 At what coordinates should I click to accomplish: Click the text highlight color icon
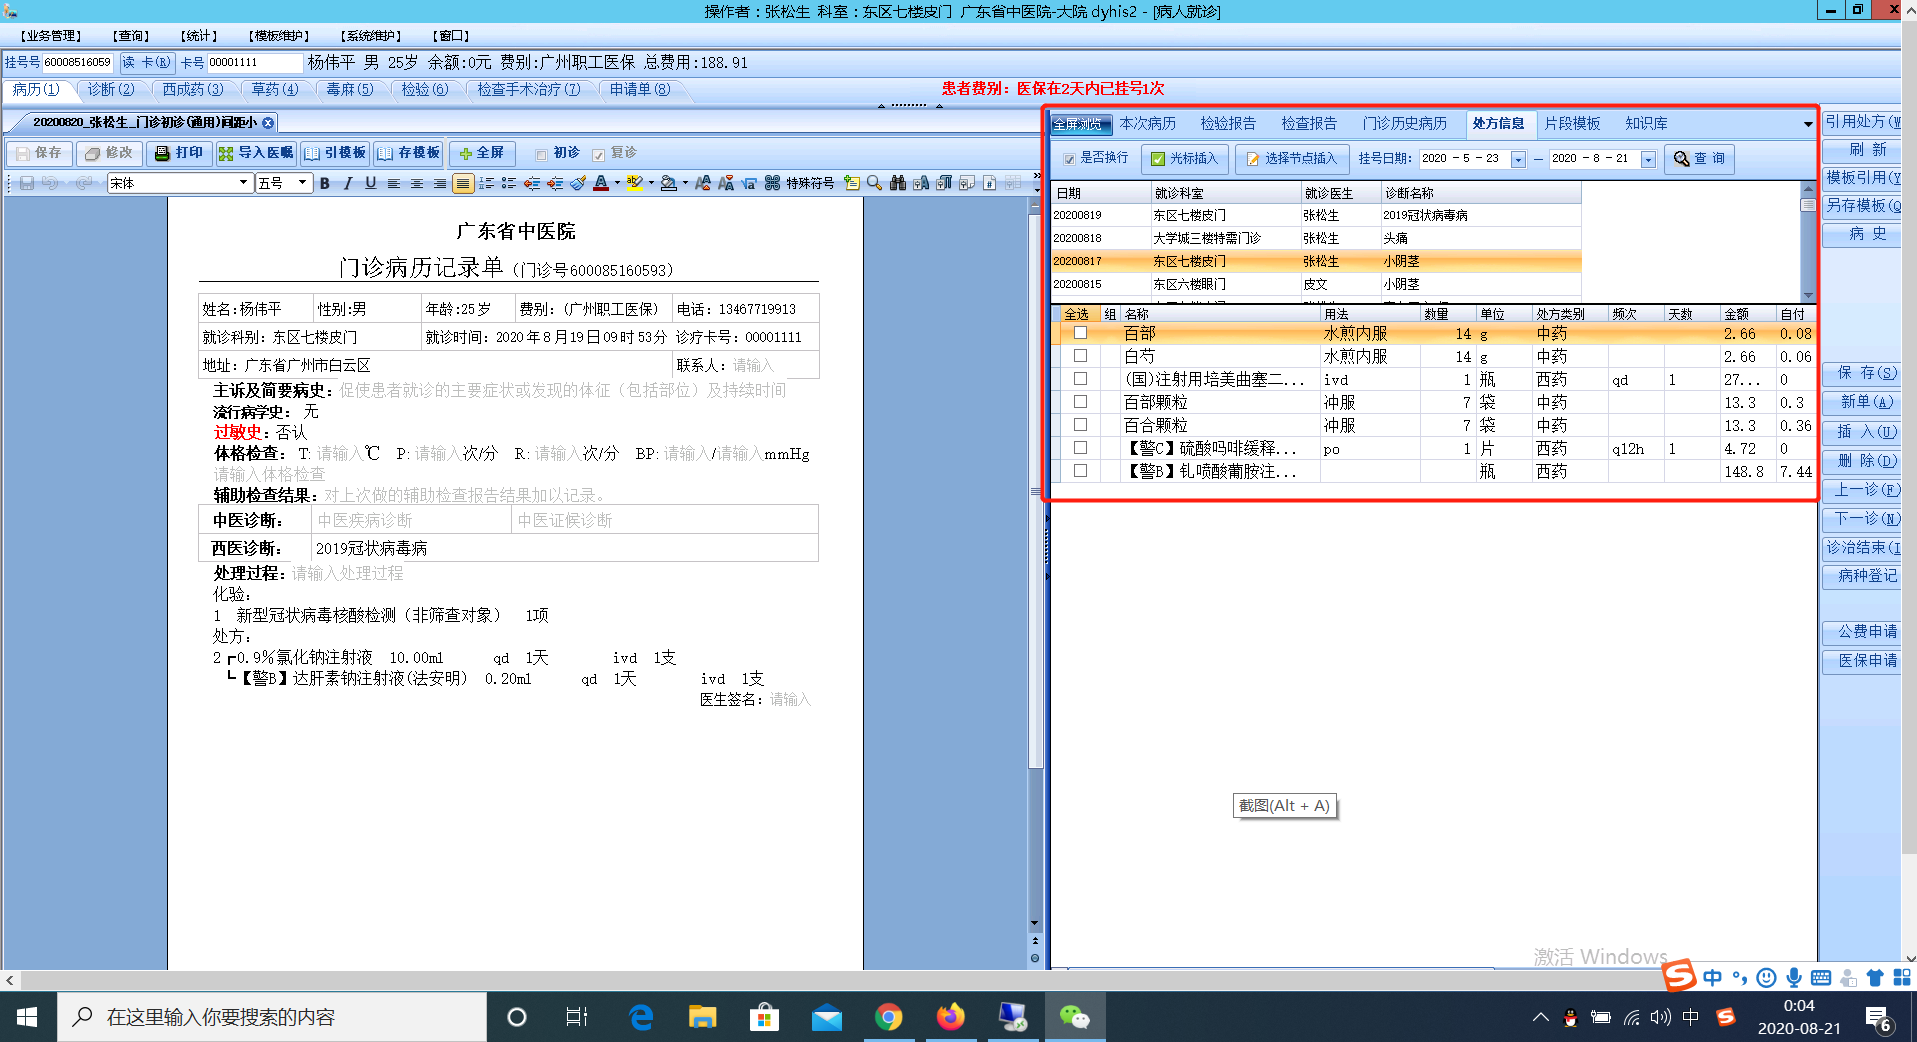tap(635, 183)
